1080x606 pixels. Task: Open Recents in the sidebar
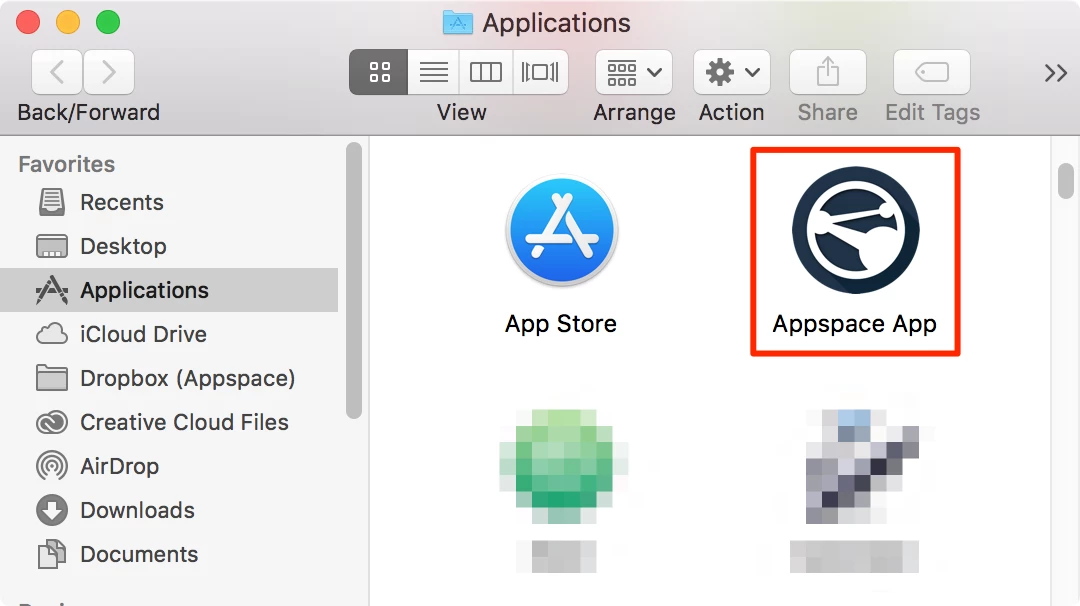click(169, 202)
